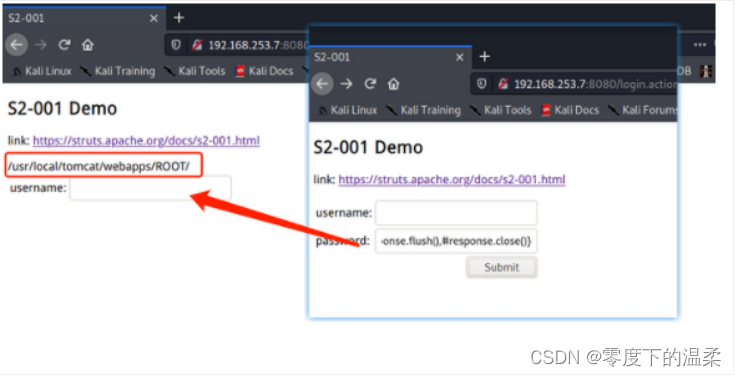The image size is (736, 376).
Task: Click S2-001 Demo heading in rear window
Action: click(62, 108)
